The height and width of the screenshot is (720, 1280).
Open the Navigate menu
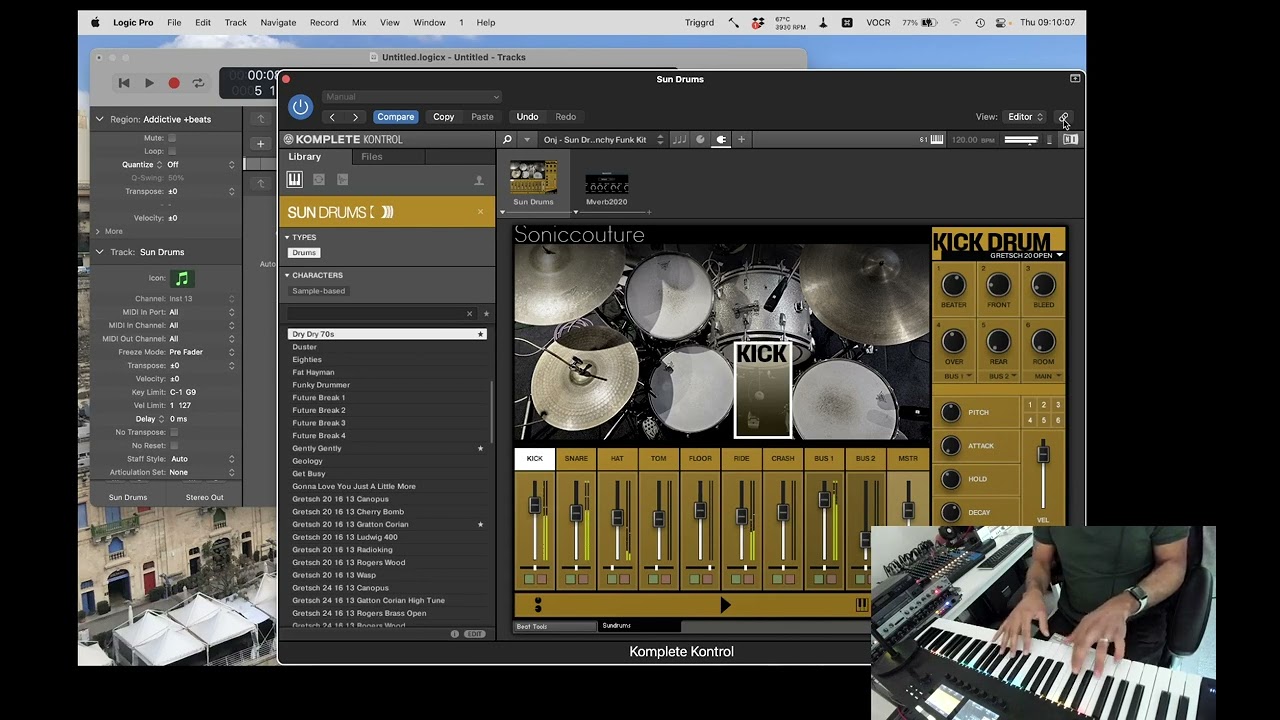click(x=278, y=22)
